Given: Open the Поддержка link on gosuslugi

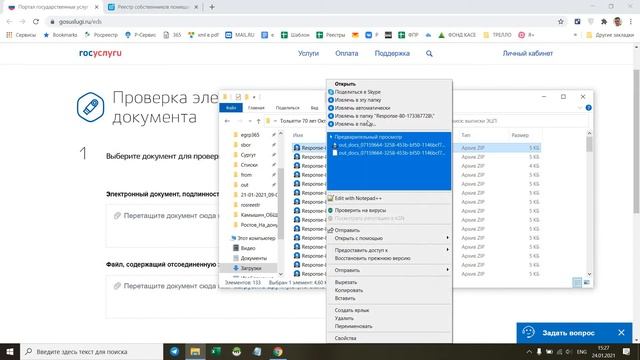Looking at the screenshot, I should [x=392, y=53].
